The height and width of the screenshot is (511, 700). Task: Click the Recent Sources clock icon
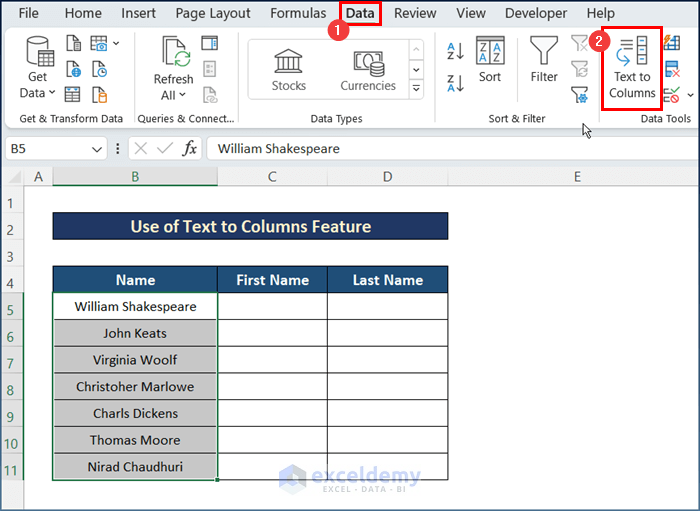[99, 69]
